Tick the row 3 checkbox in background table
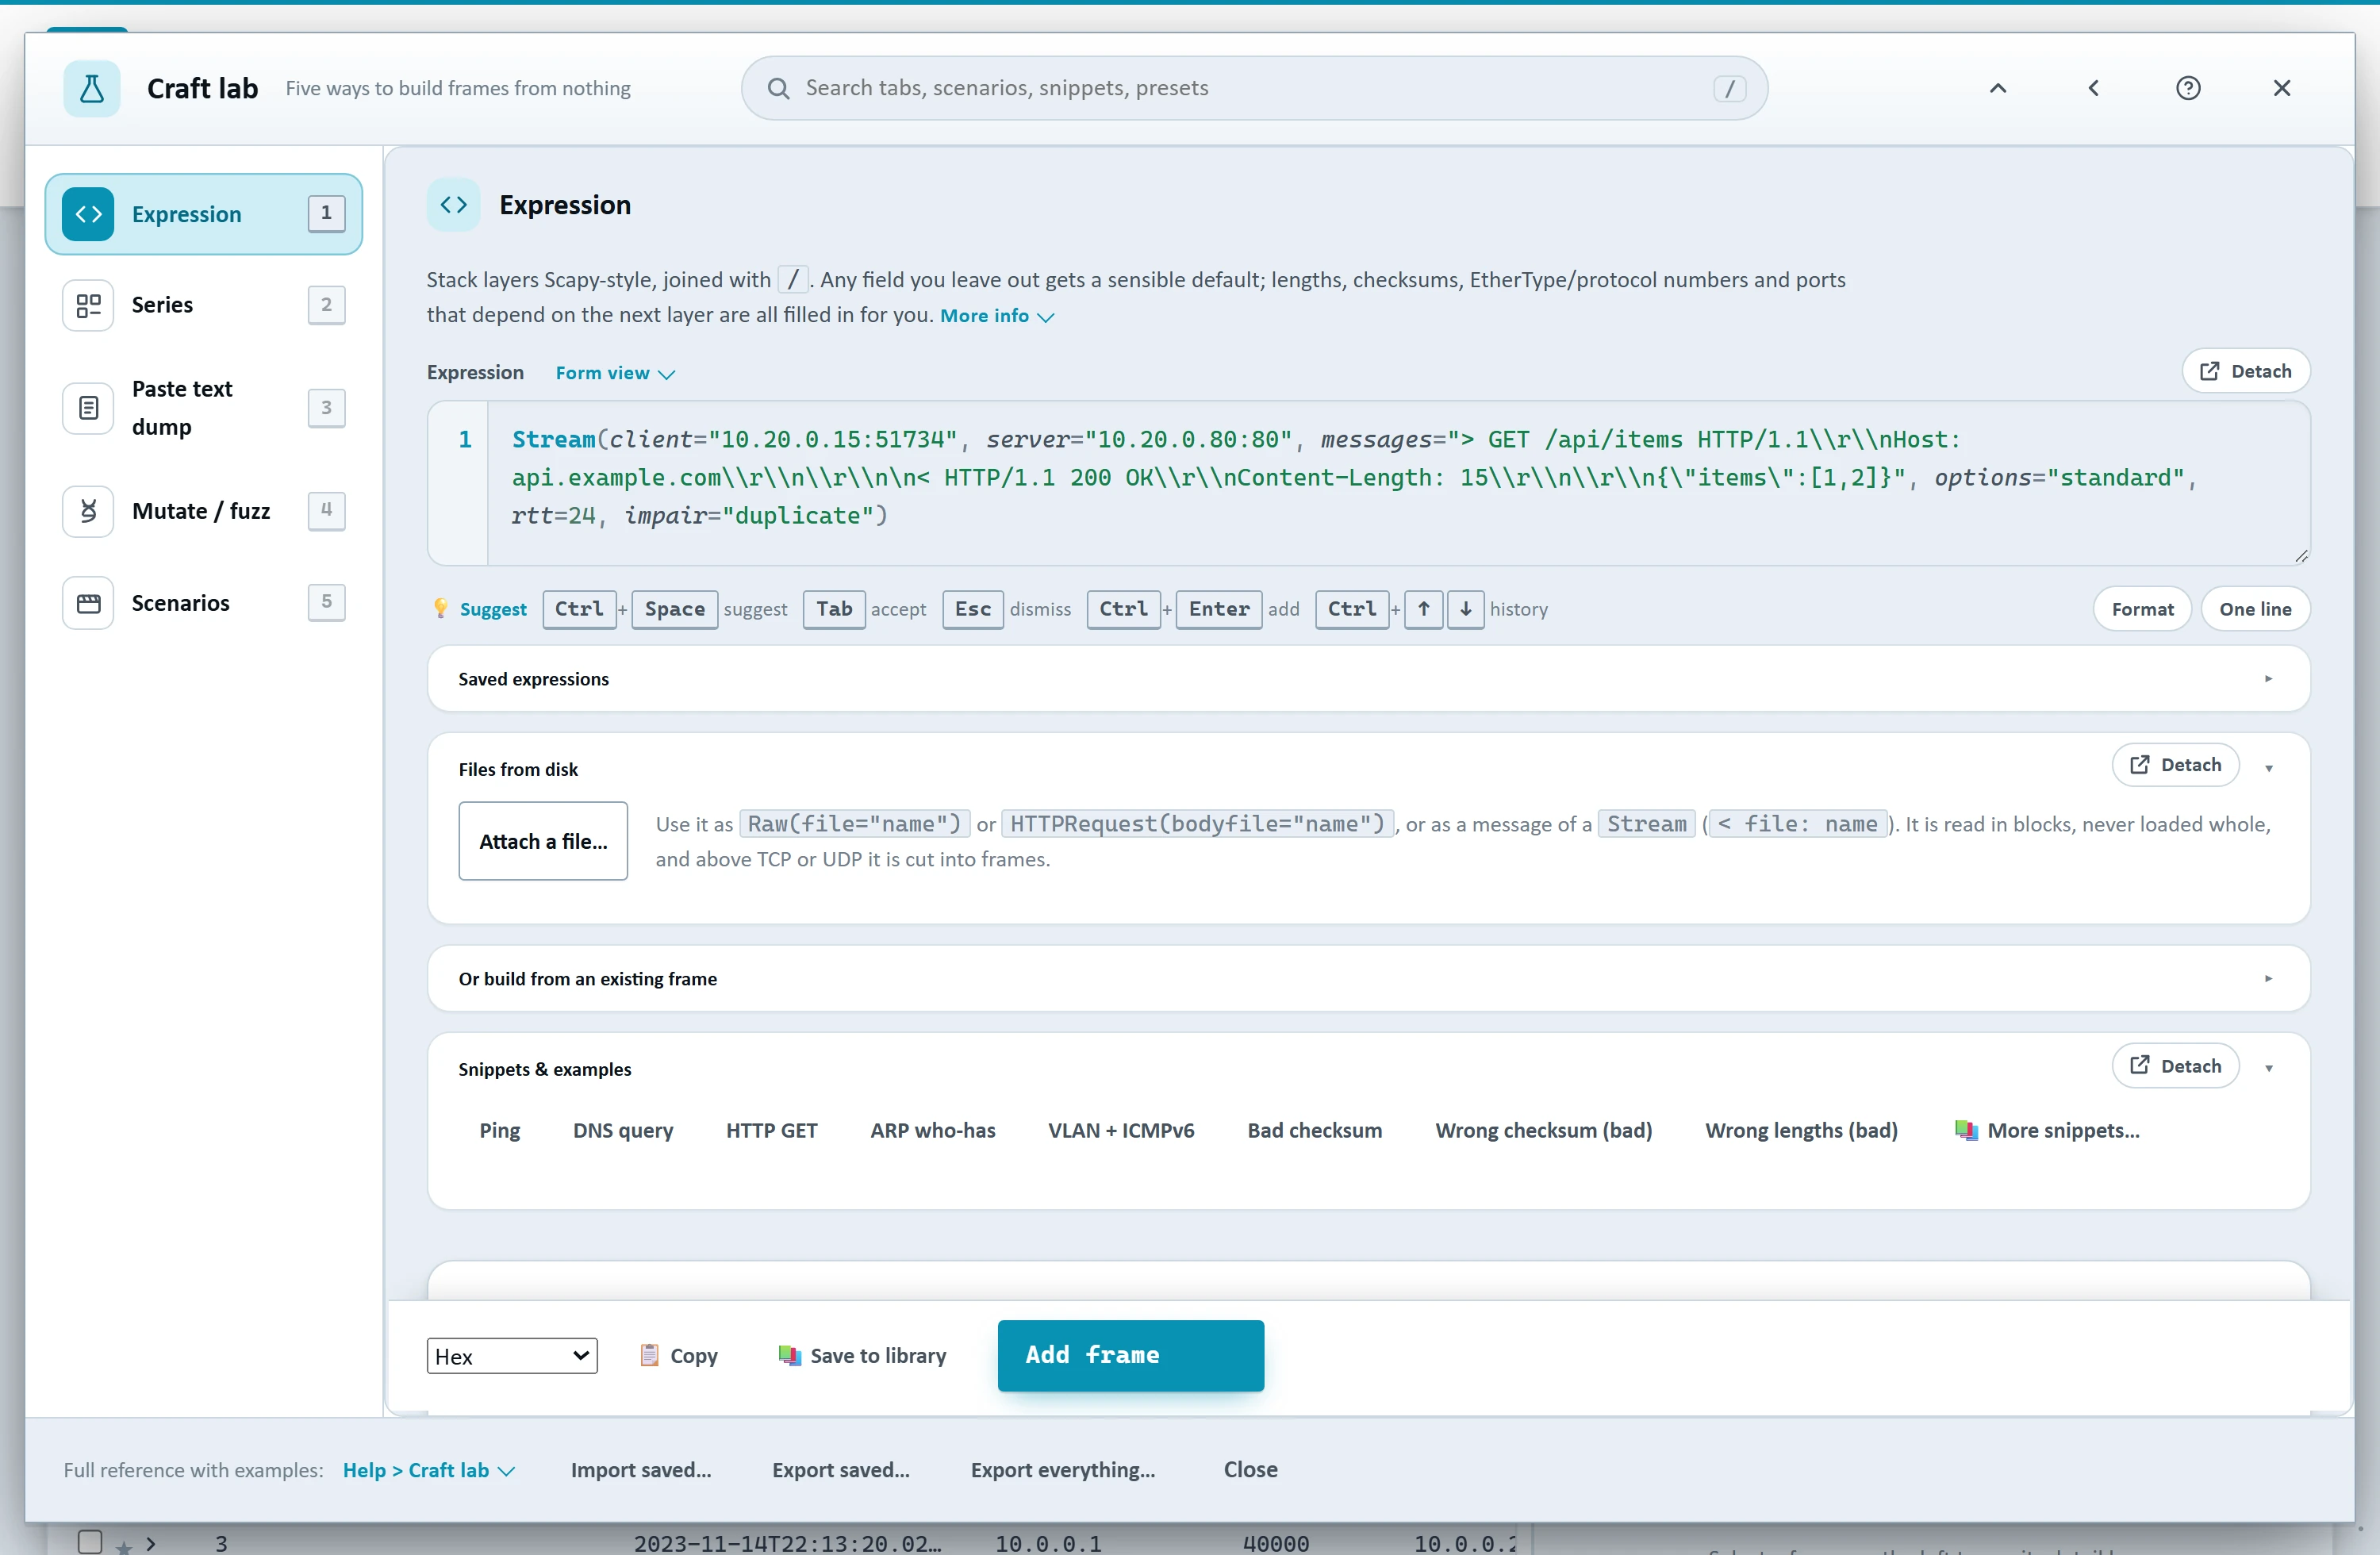2380x1555 pixels. pos(90,1542)
